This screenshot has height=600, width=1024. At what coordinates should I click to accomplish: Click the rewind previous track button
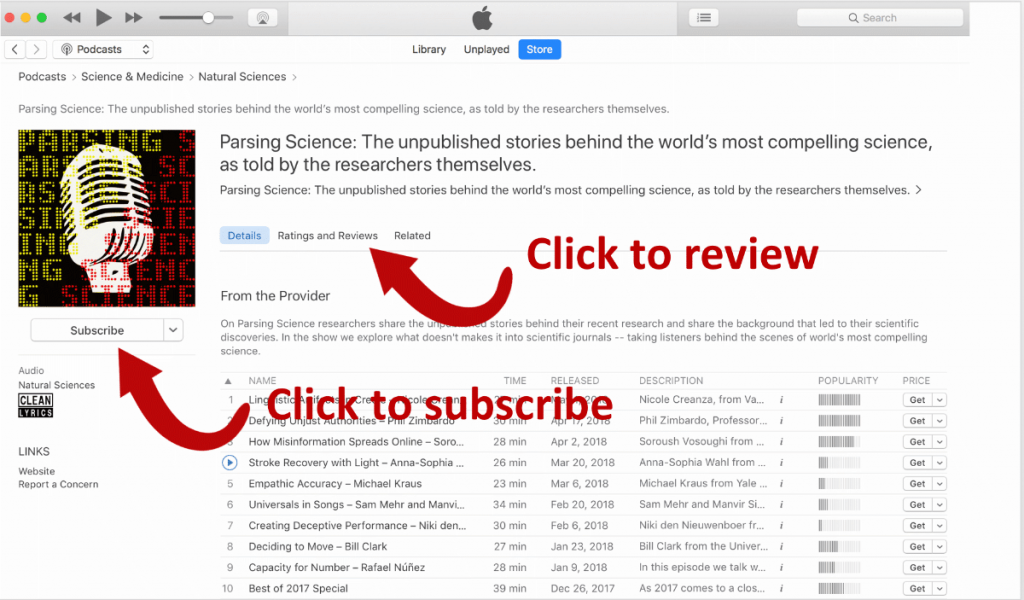click(x=71, y=18)
